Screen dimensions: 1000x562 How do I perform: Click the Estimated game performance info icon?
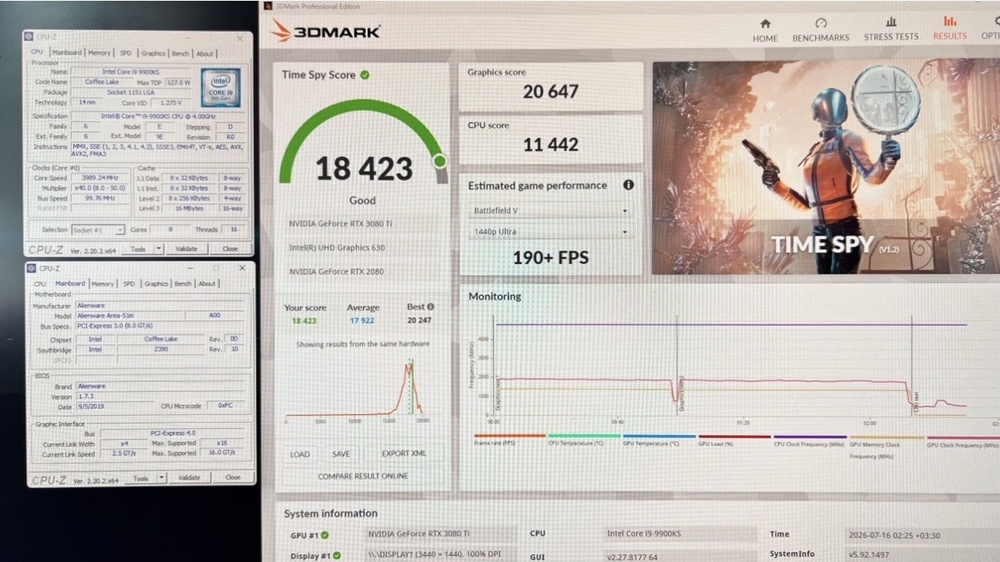click(628, 185)
